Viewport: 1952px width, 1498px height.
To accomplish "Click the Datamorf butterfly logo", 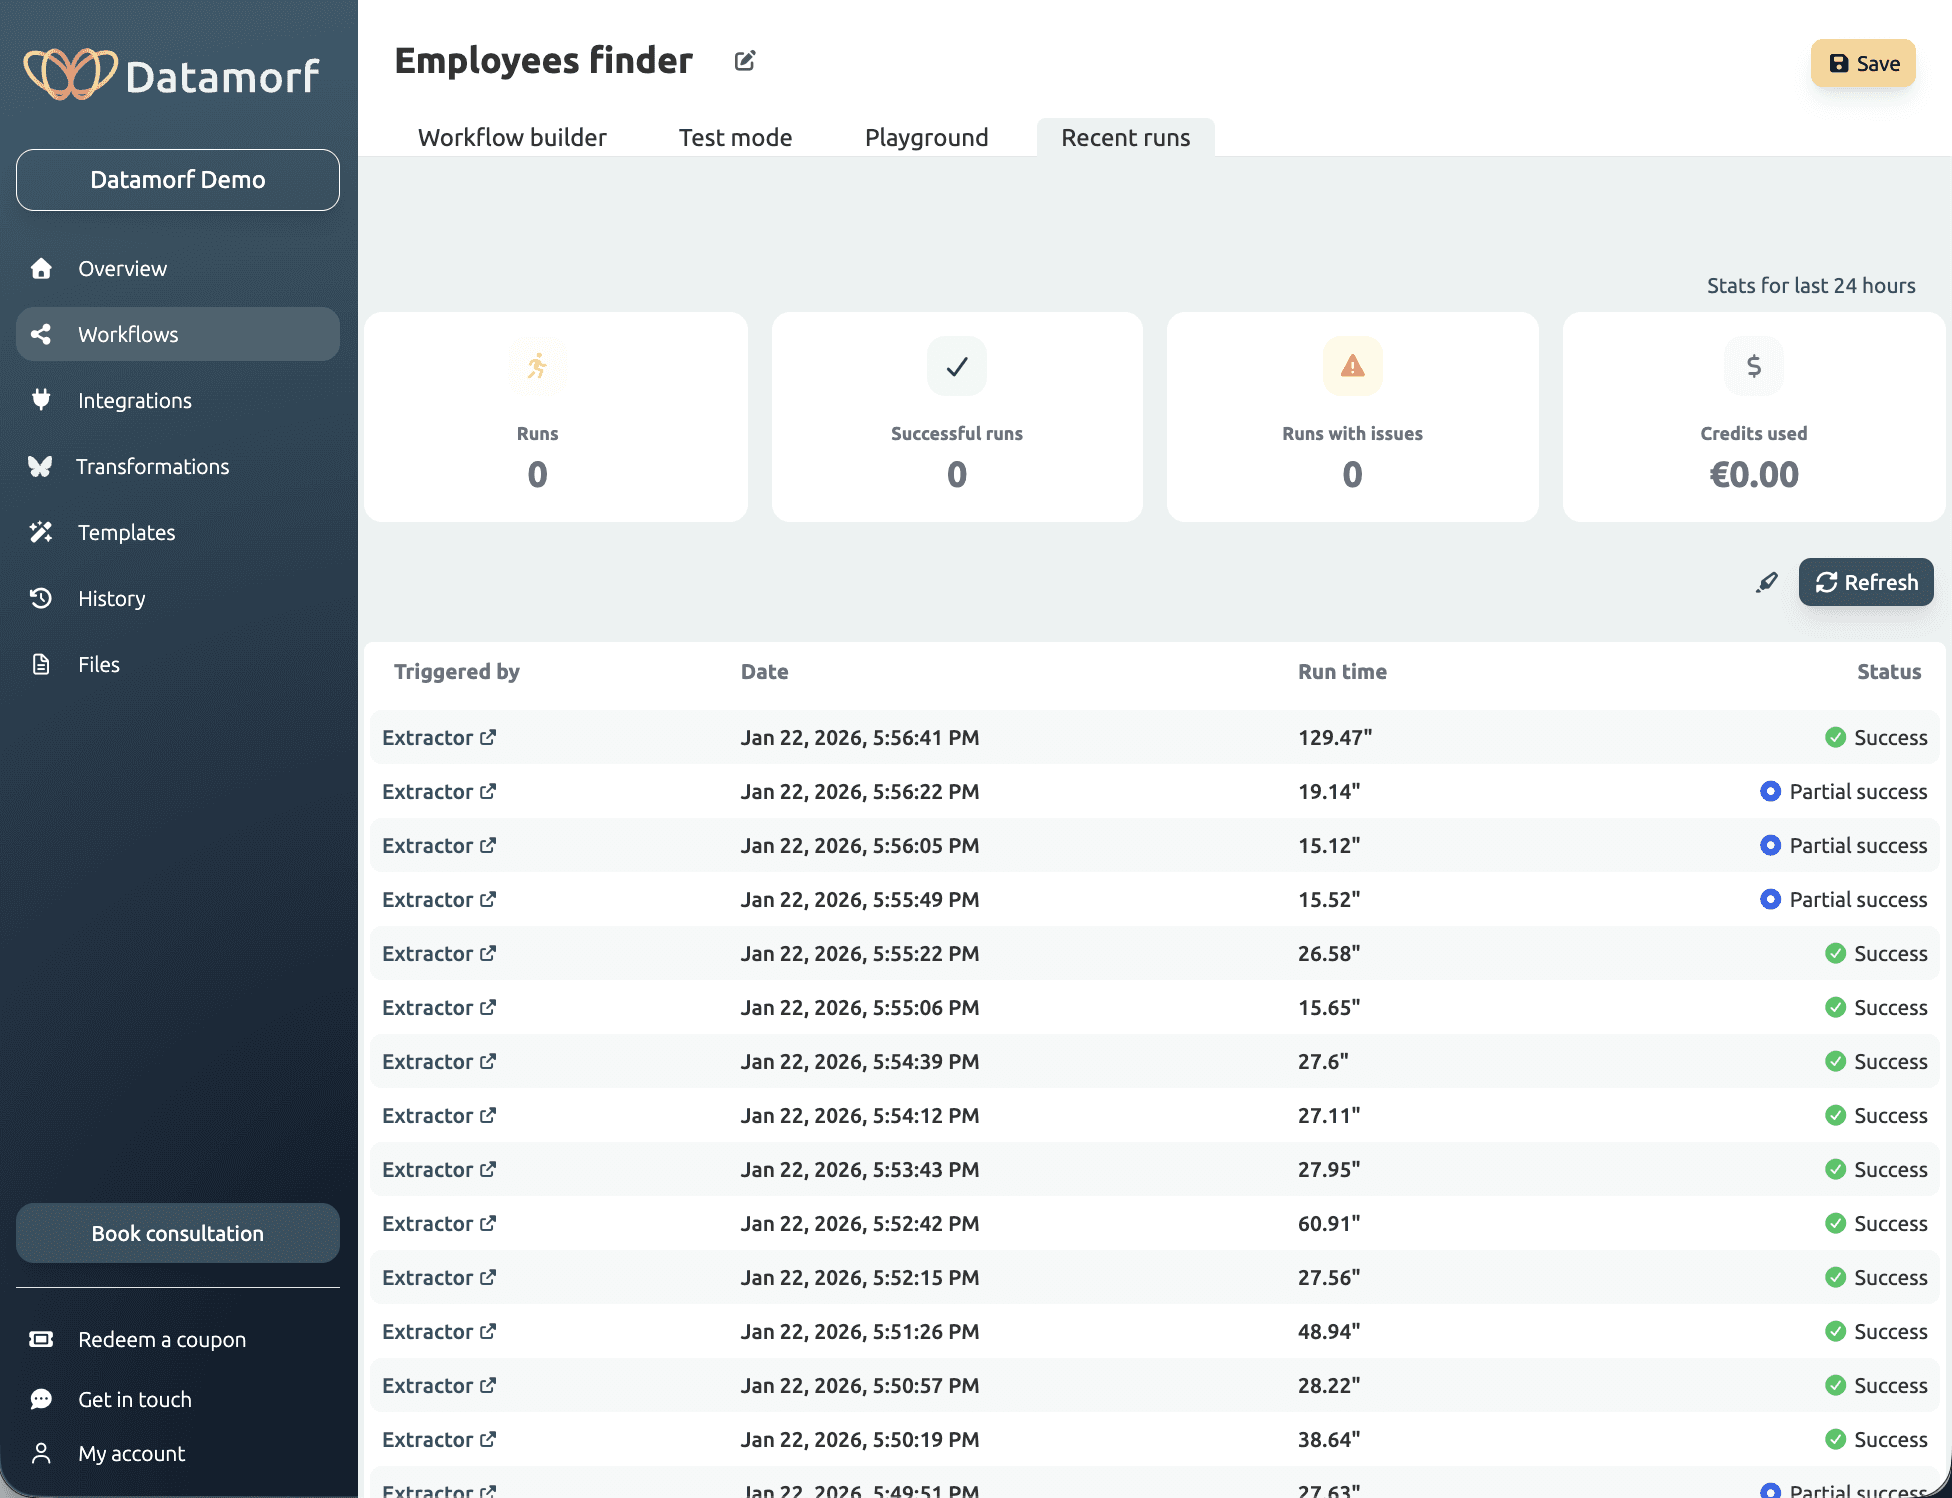I will (70, 74).
